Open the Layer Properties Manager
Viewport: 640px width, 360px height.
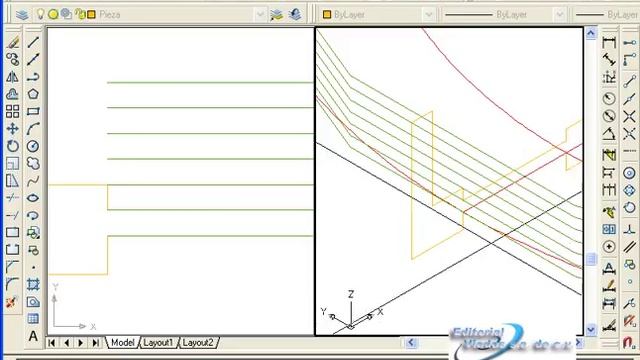point(22,15)
